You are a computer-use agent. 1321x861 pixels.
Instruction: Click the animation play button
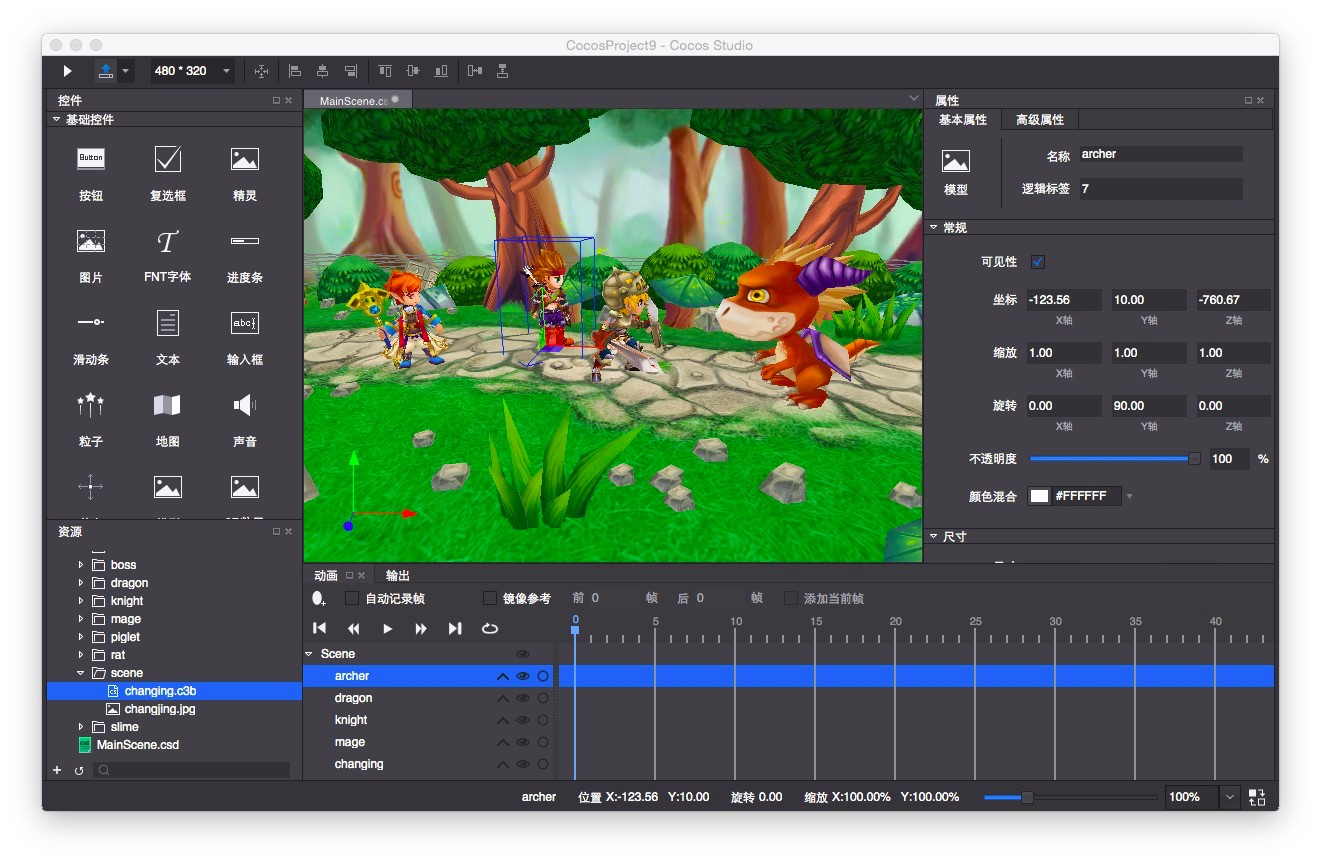click(388, 628)
